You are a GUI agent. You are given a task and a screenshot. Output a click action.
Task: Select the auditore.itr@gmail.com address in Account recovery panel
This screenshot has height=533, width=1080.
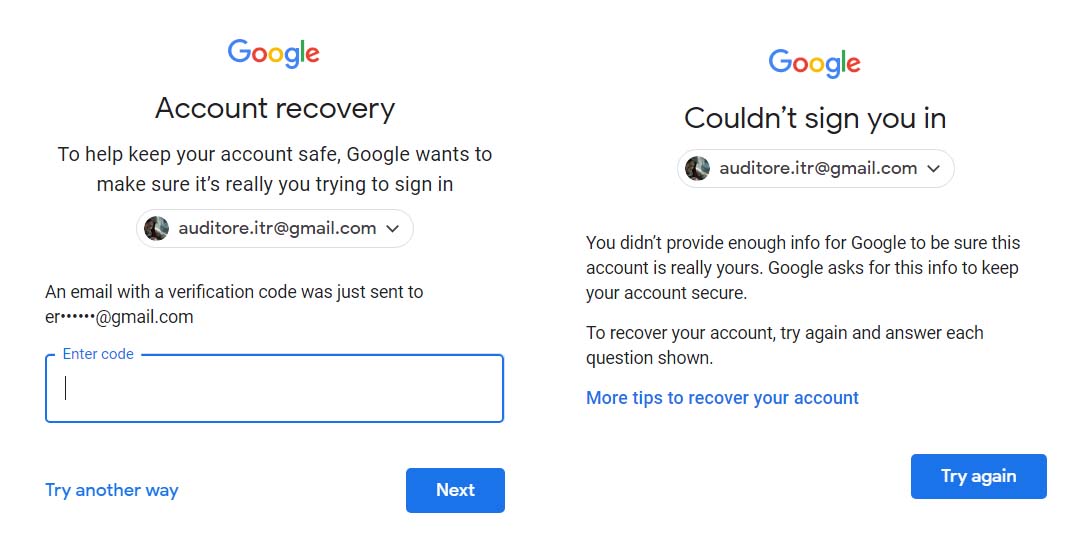[277, 228]
